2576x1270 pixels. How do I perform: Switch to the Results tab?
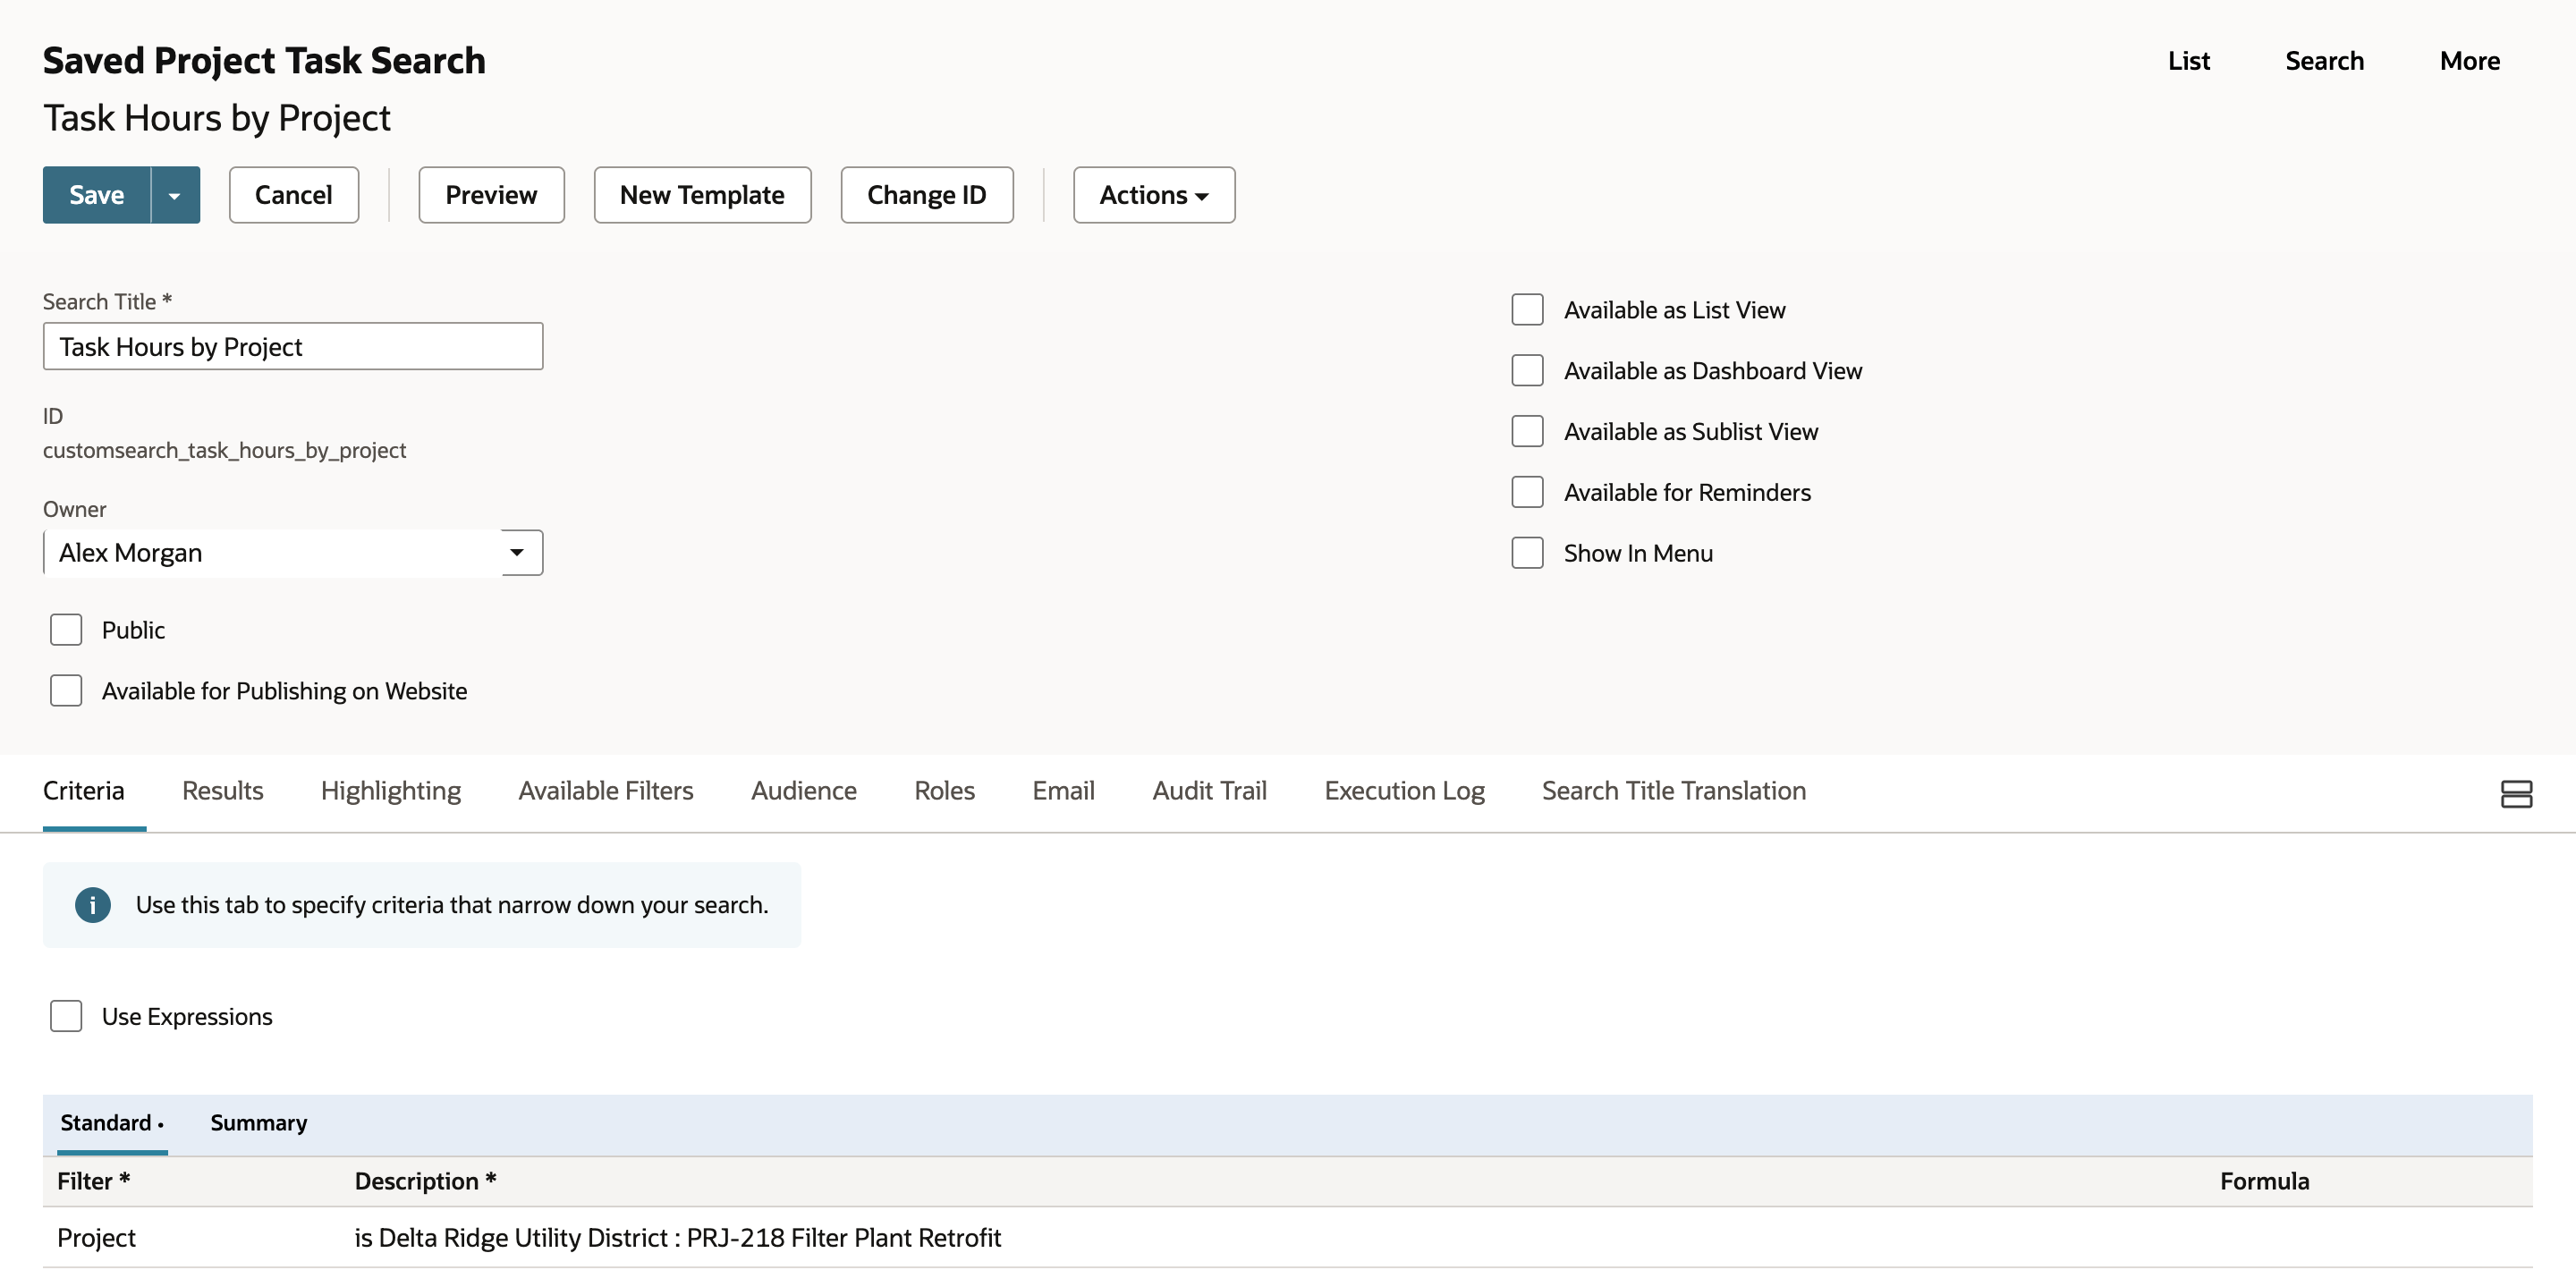222,791
